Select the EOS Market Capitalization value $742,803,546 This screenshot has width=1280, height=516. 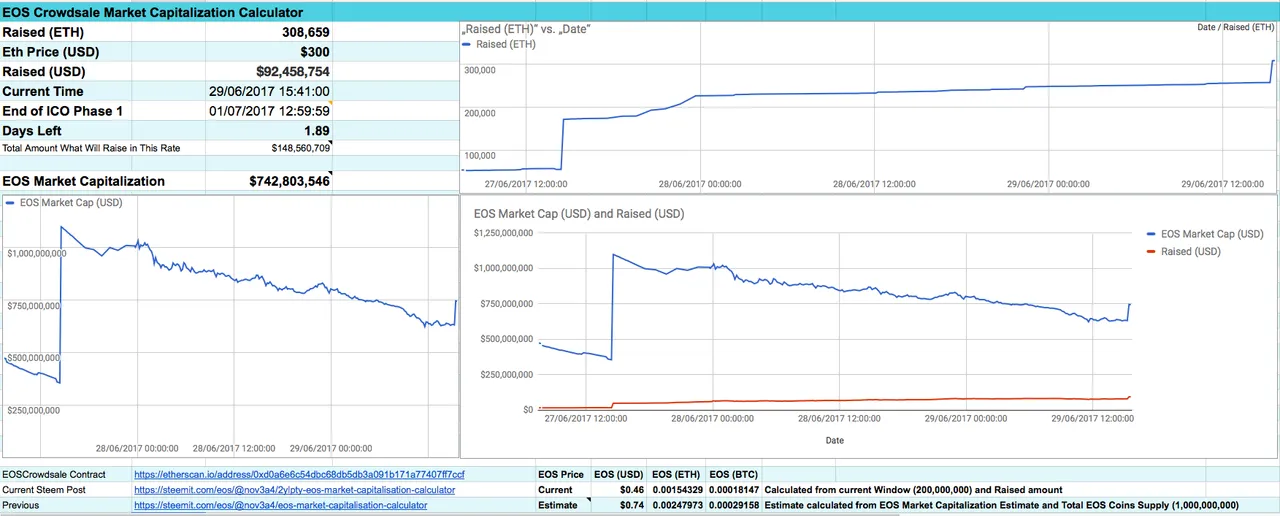[x=289, y=181]
